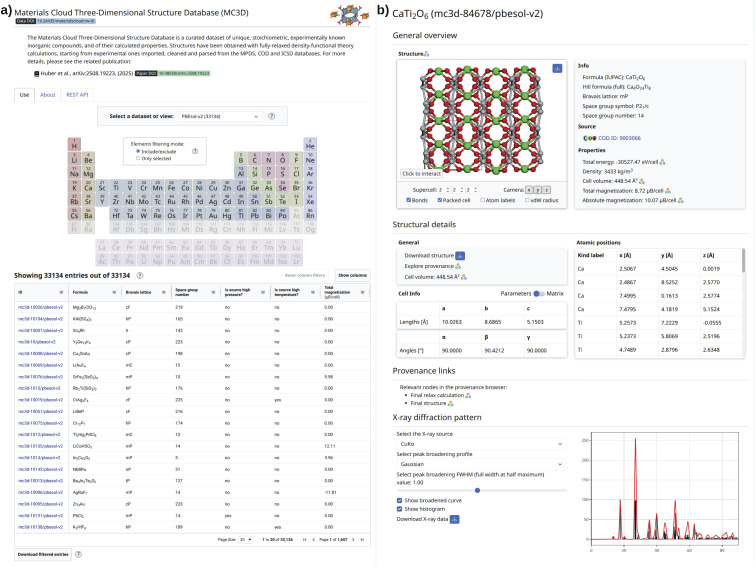This screenshot has height=567, width=756.
Task: Open the Explore provenance AiiDA icon
Action: point(458,266)
